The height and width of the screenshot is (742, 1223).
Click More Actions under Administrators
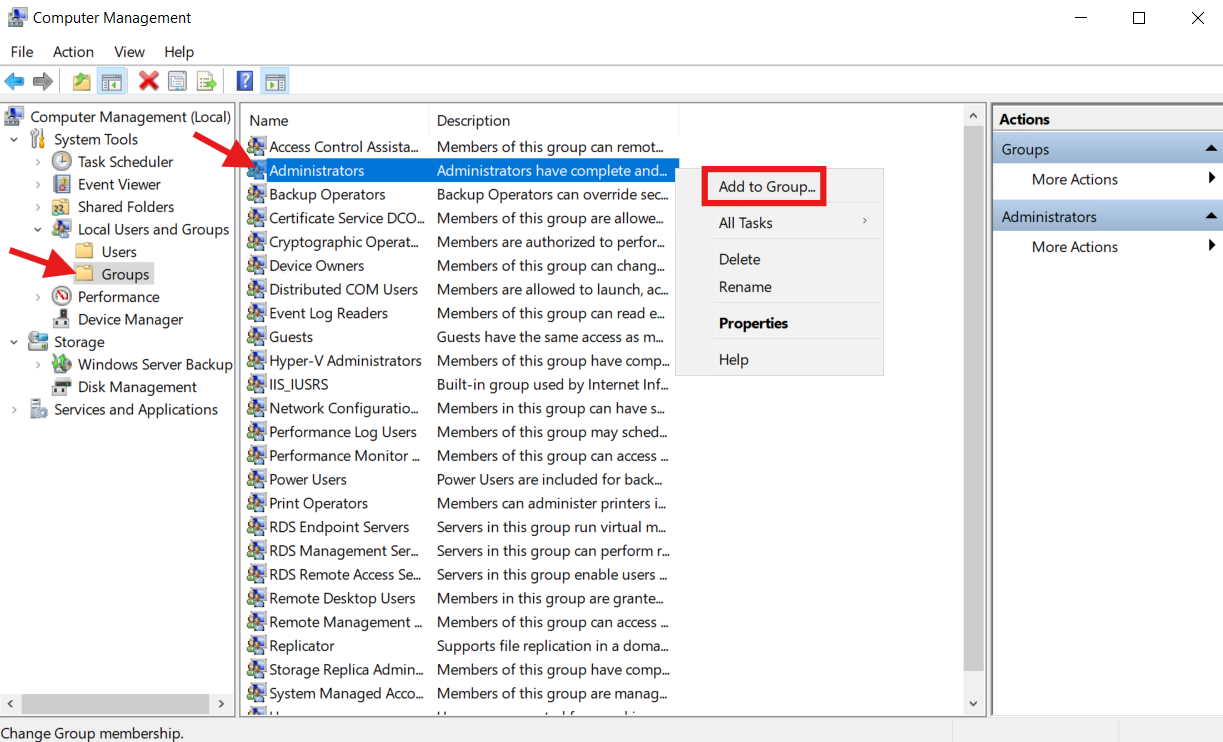pyautogui.click(x=1074, y=247)
